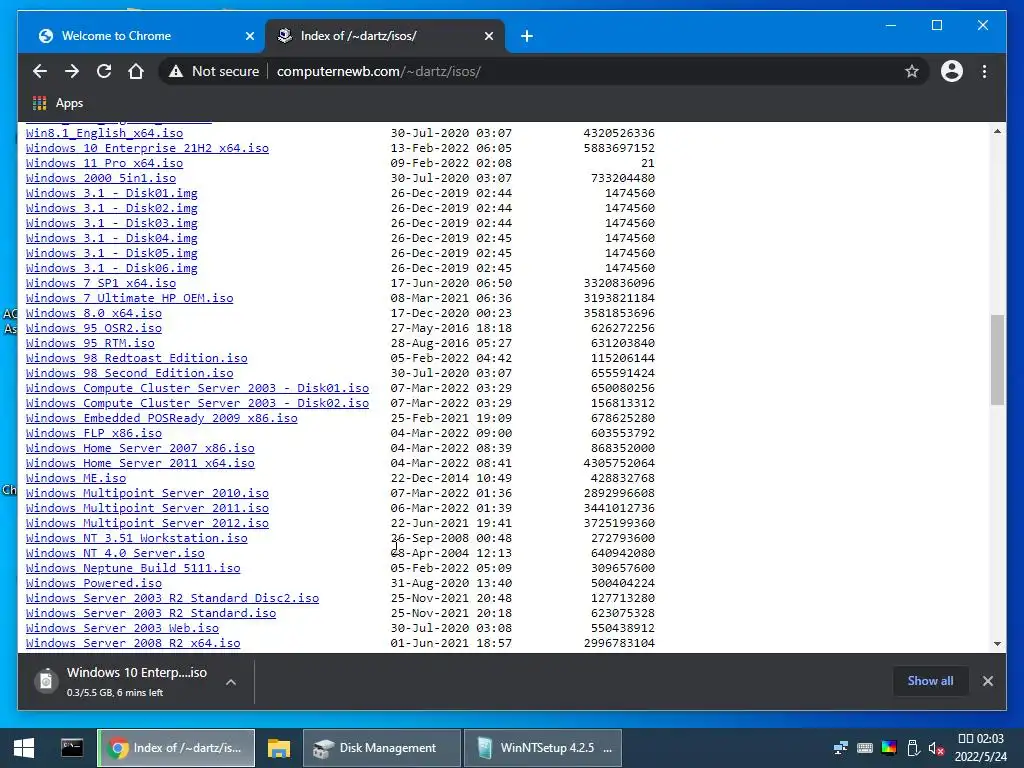This screenshot has width=1024, height=768.
Task: Close the Welcome to Chrome tab
Action: [249, 36]
